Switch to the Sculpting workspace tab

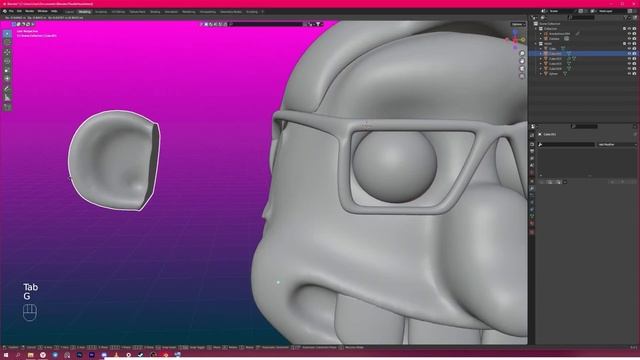[x=100, y=12]
